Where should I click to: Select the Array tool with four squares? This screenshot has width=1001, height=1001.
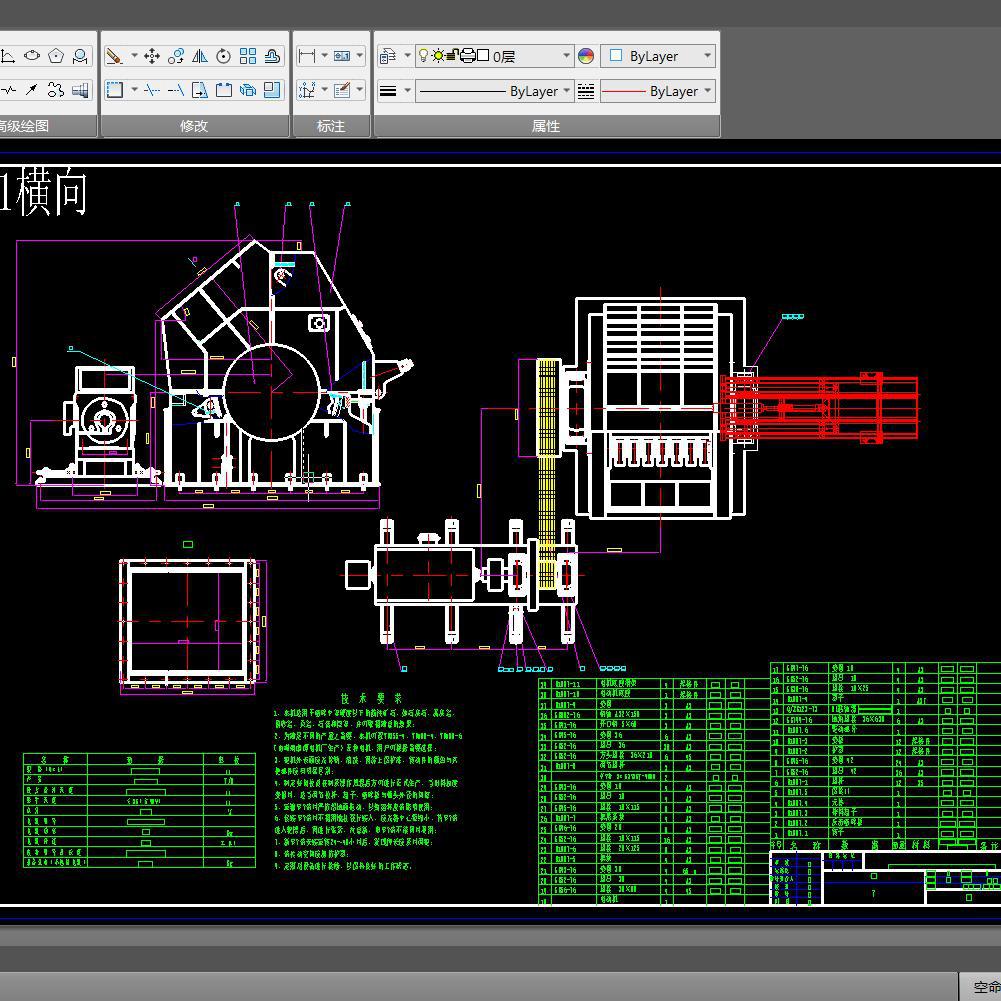click(x=248, y=56)
